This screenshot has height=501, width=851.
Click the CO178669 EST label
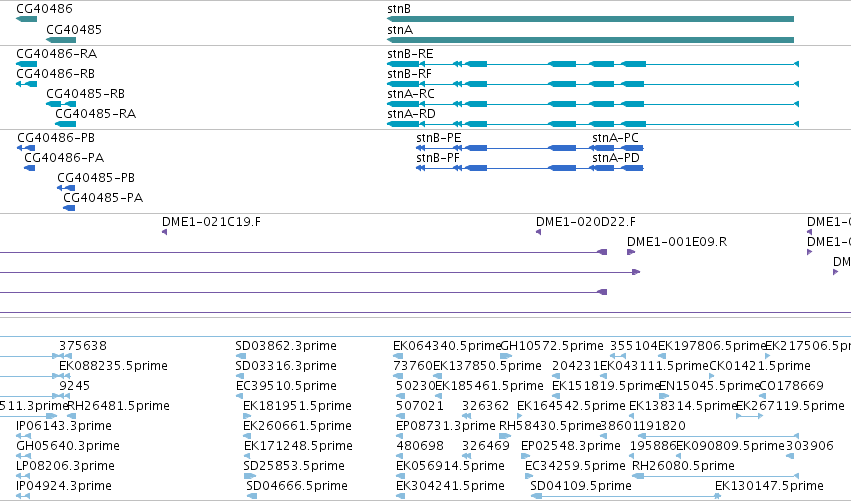click(x=791, y=385)
